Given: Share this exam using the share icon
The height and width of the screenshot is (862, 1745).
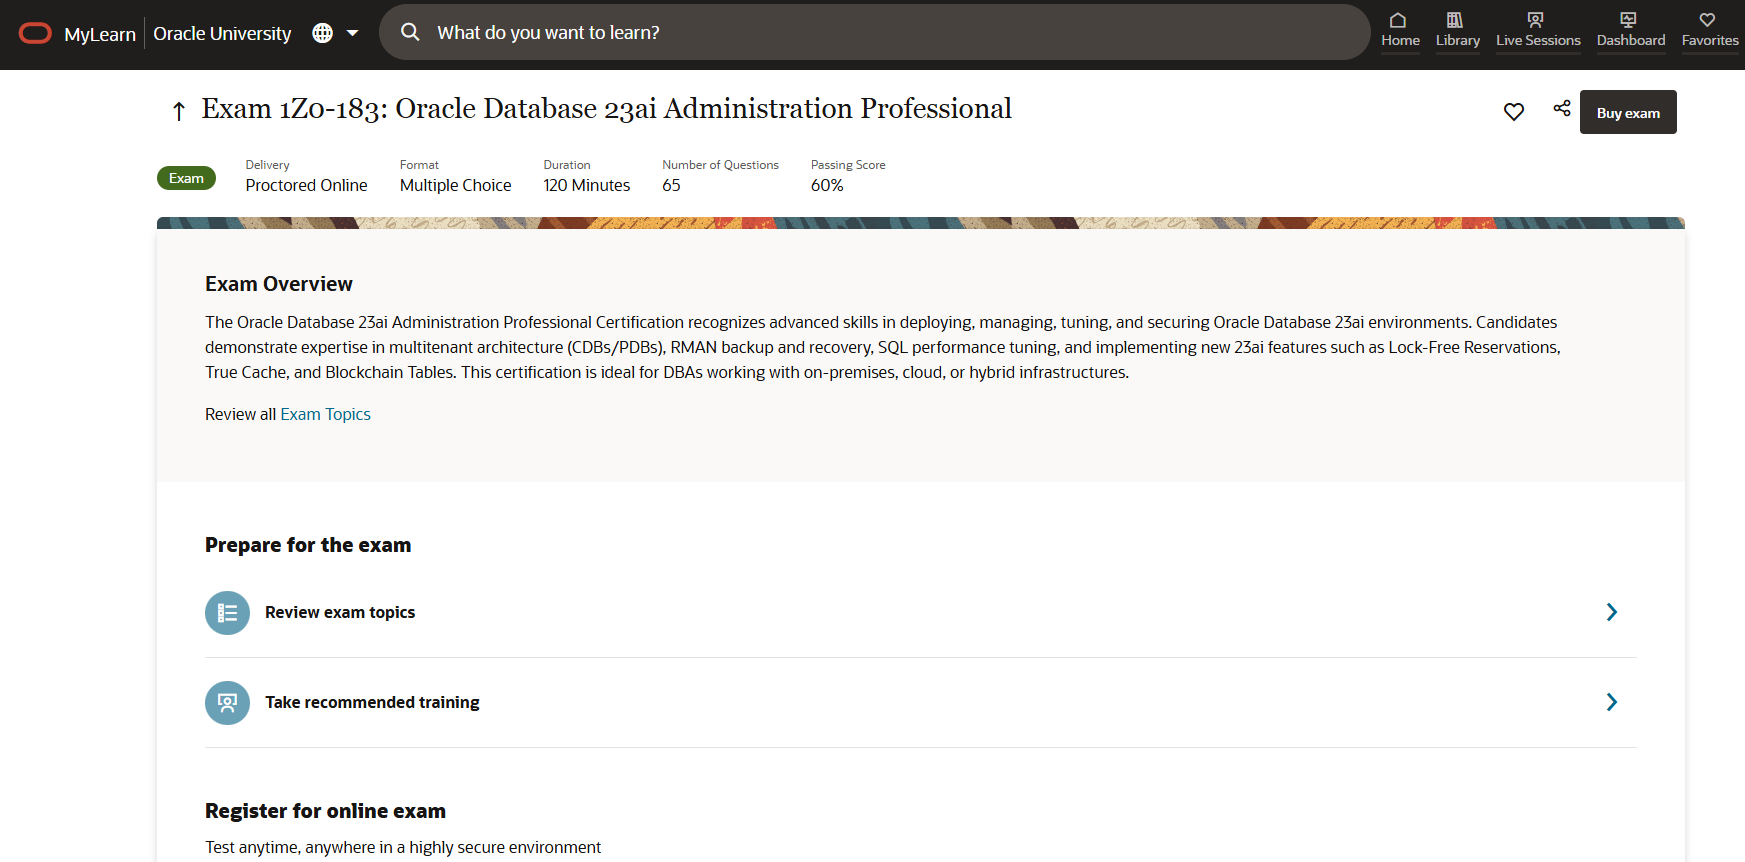Looking at the screenshot, I should (1562, 108).
